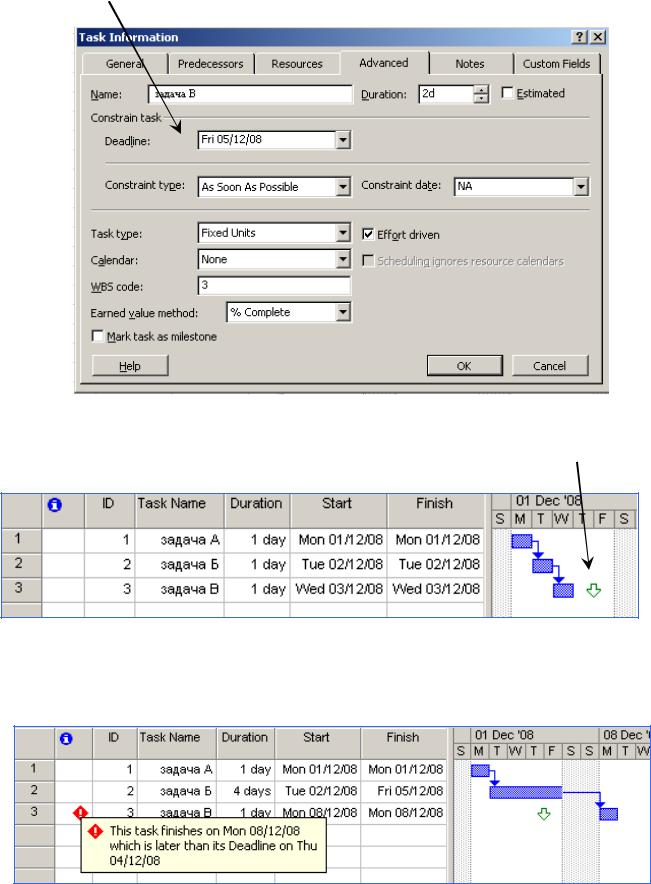Screen dimensions: 651x884
Task: Open the Calendar dropdown
Action: [x=343, y=259]
